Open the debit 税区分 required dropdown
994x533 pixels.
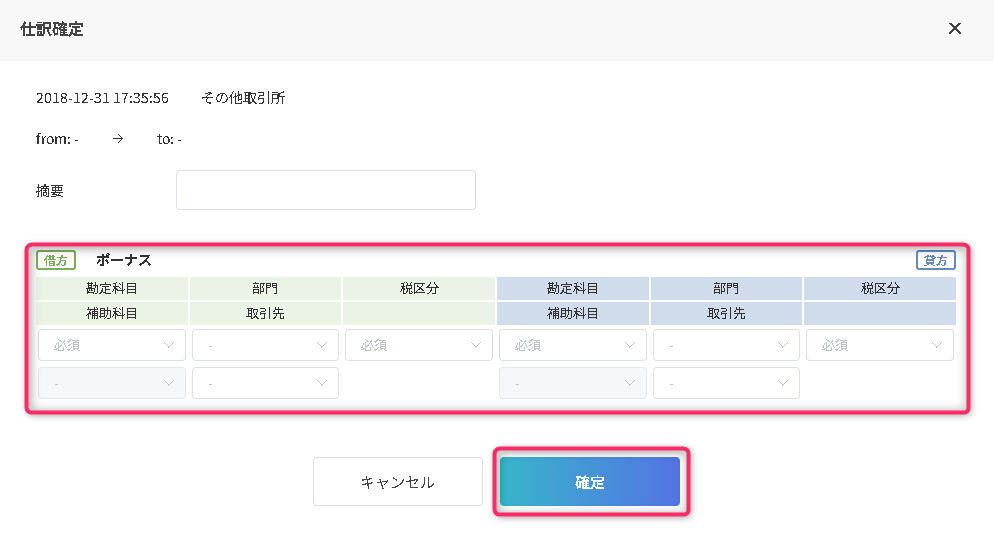[x=418, y=345]
